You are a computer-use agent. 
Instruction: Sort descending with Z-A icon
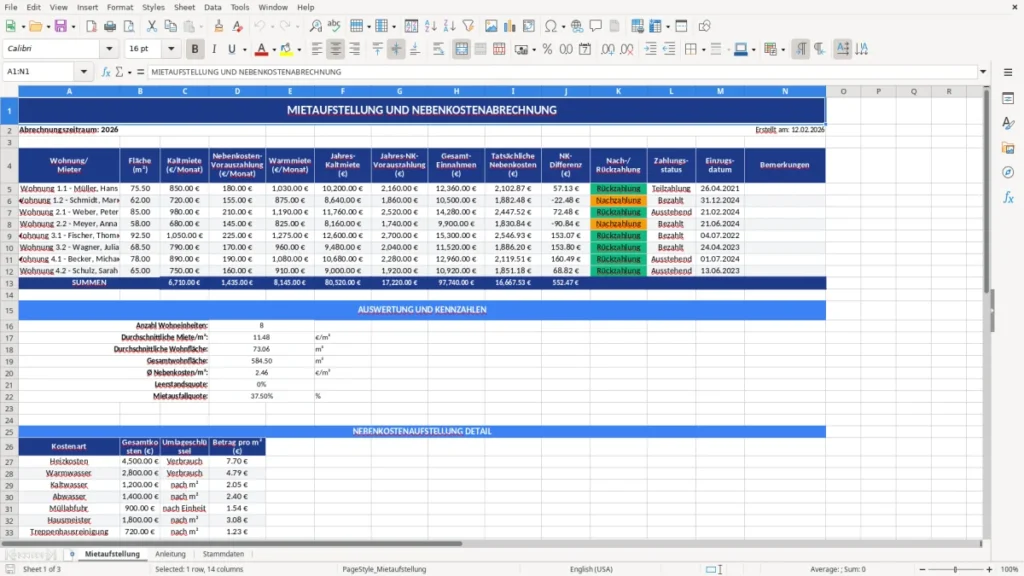pos(449,26)
